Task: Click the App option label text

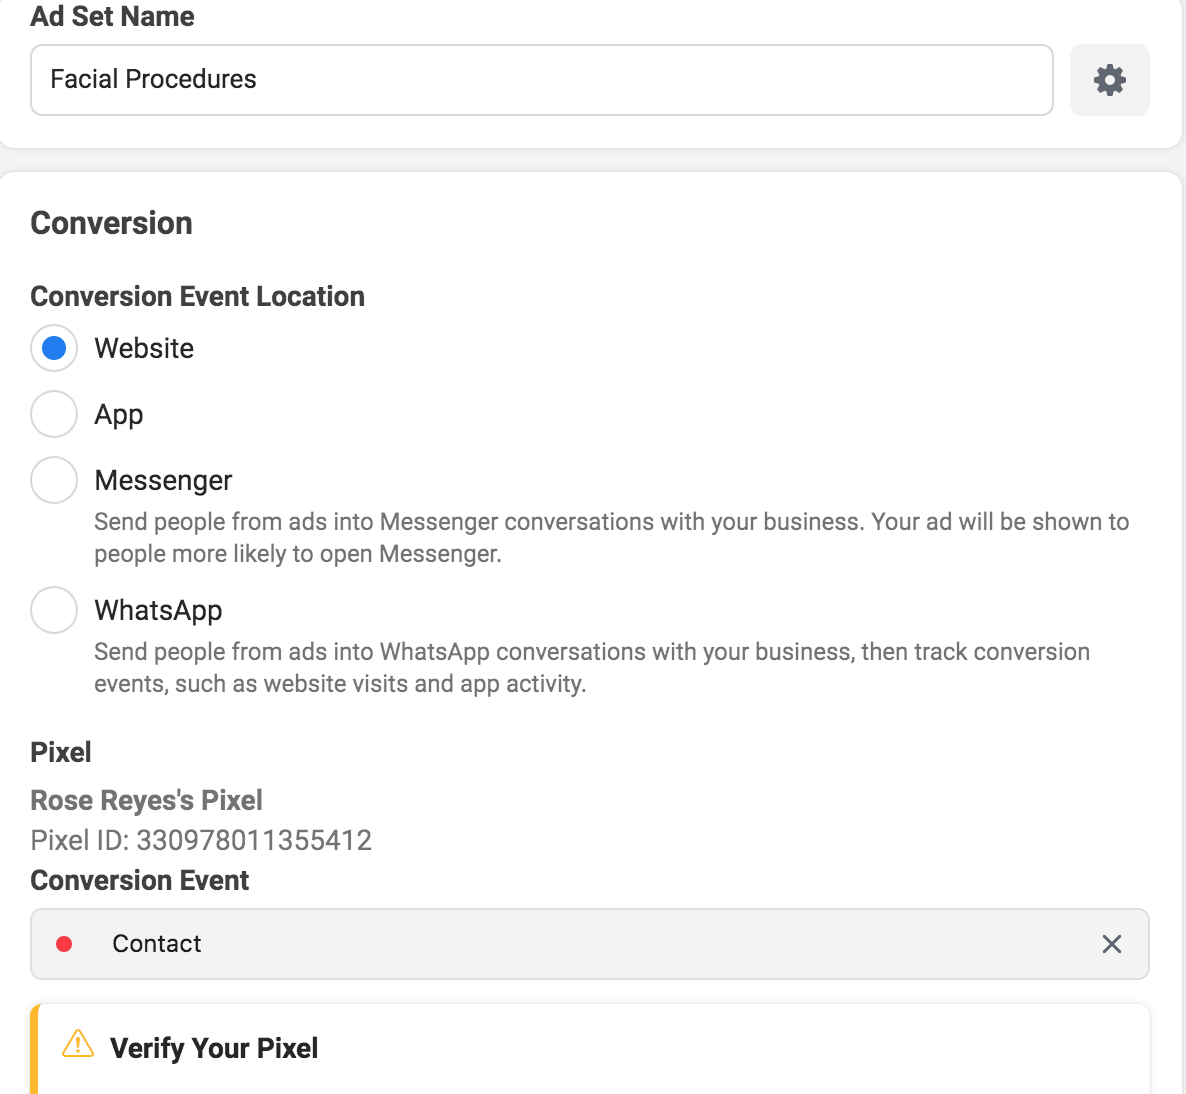Action: 119,414
